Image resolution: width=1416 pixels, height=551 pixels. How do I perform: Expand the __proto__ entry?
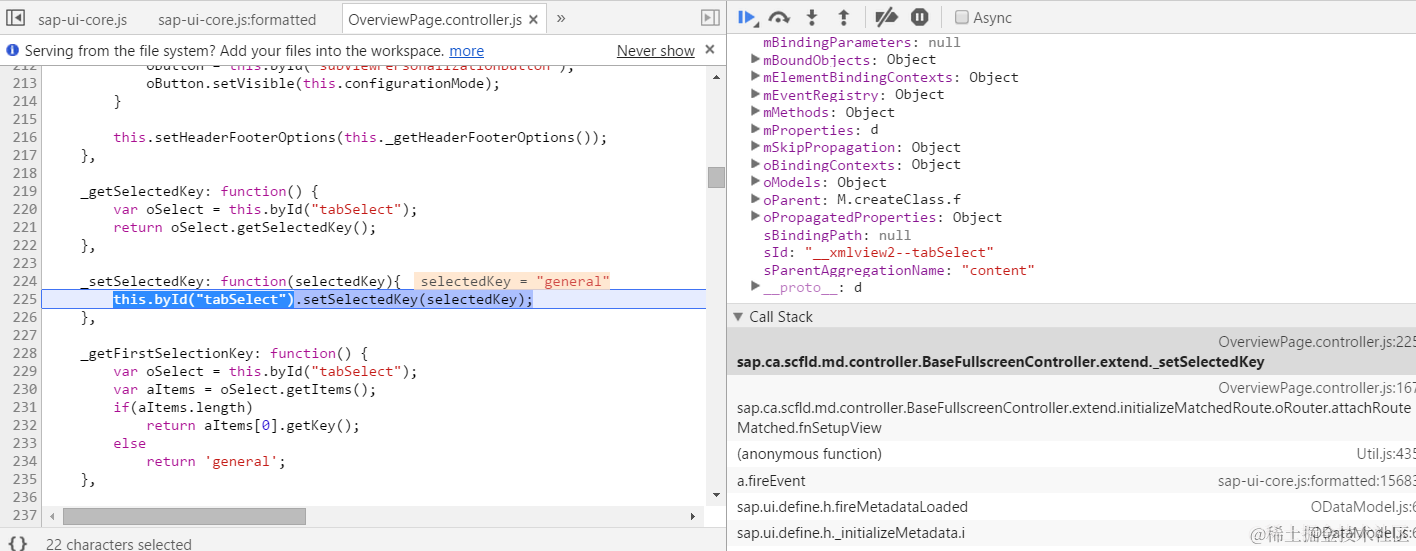pos(756,287)
